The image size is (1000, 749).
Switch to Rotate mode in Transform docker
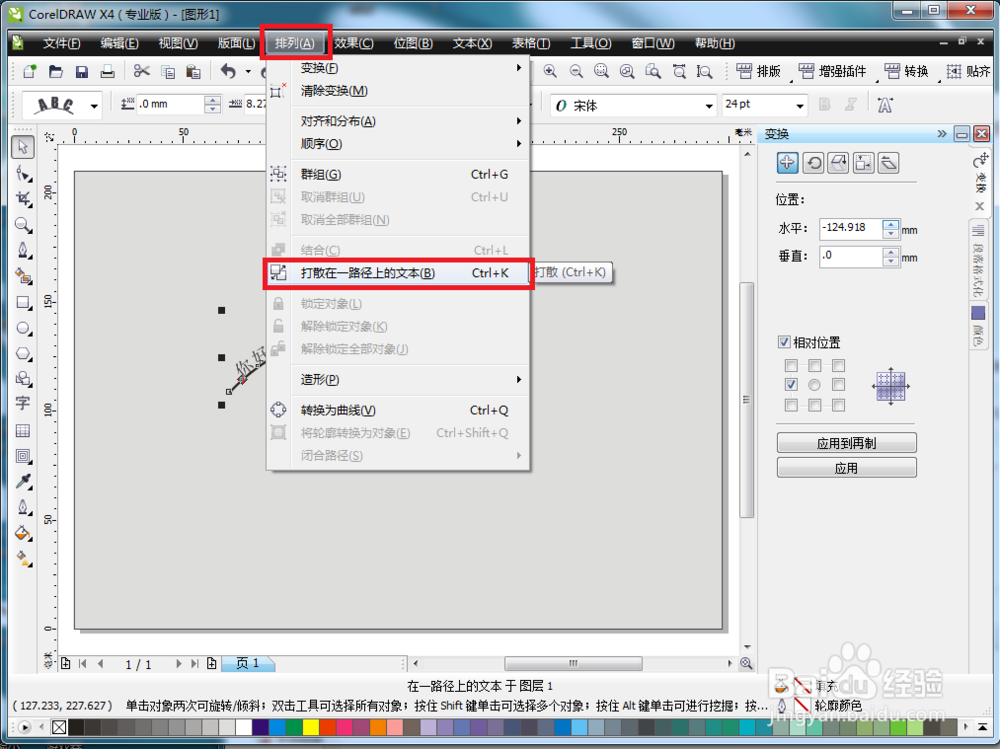tap(813, 163)
